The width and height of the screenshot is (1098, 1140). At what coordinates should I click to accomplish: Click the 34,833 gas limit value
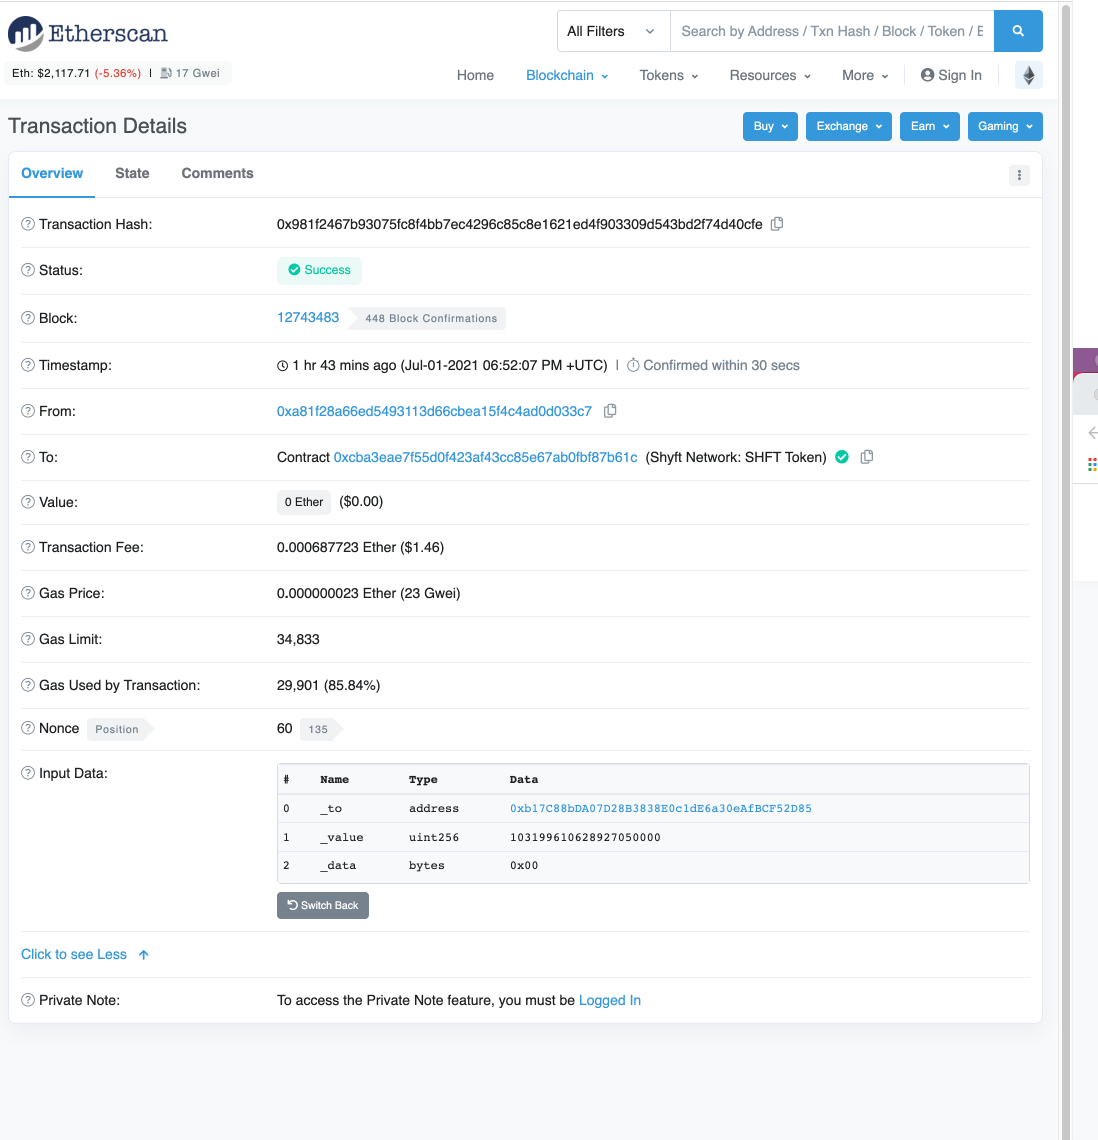(298, 640)
